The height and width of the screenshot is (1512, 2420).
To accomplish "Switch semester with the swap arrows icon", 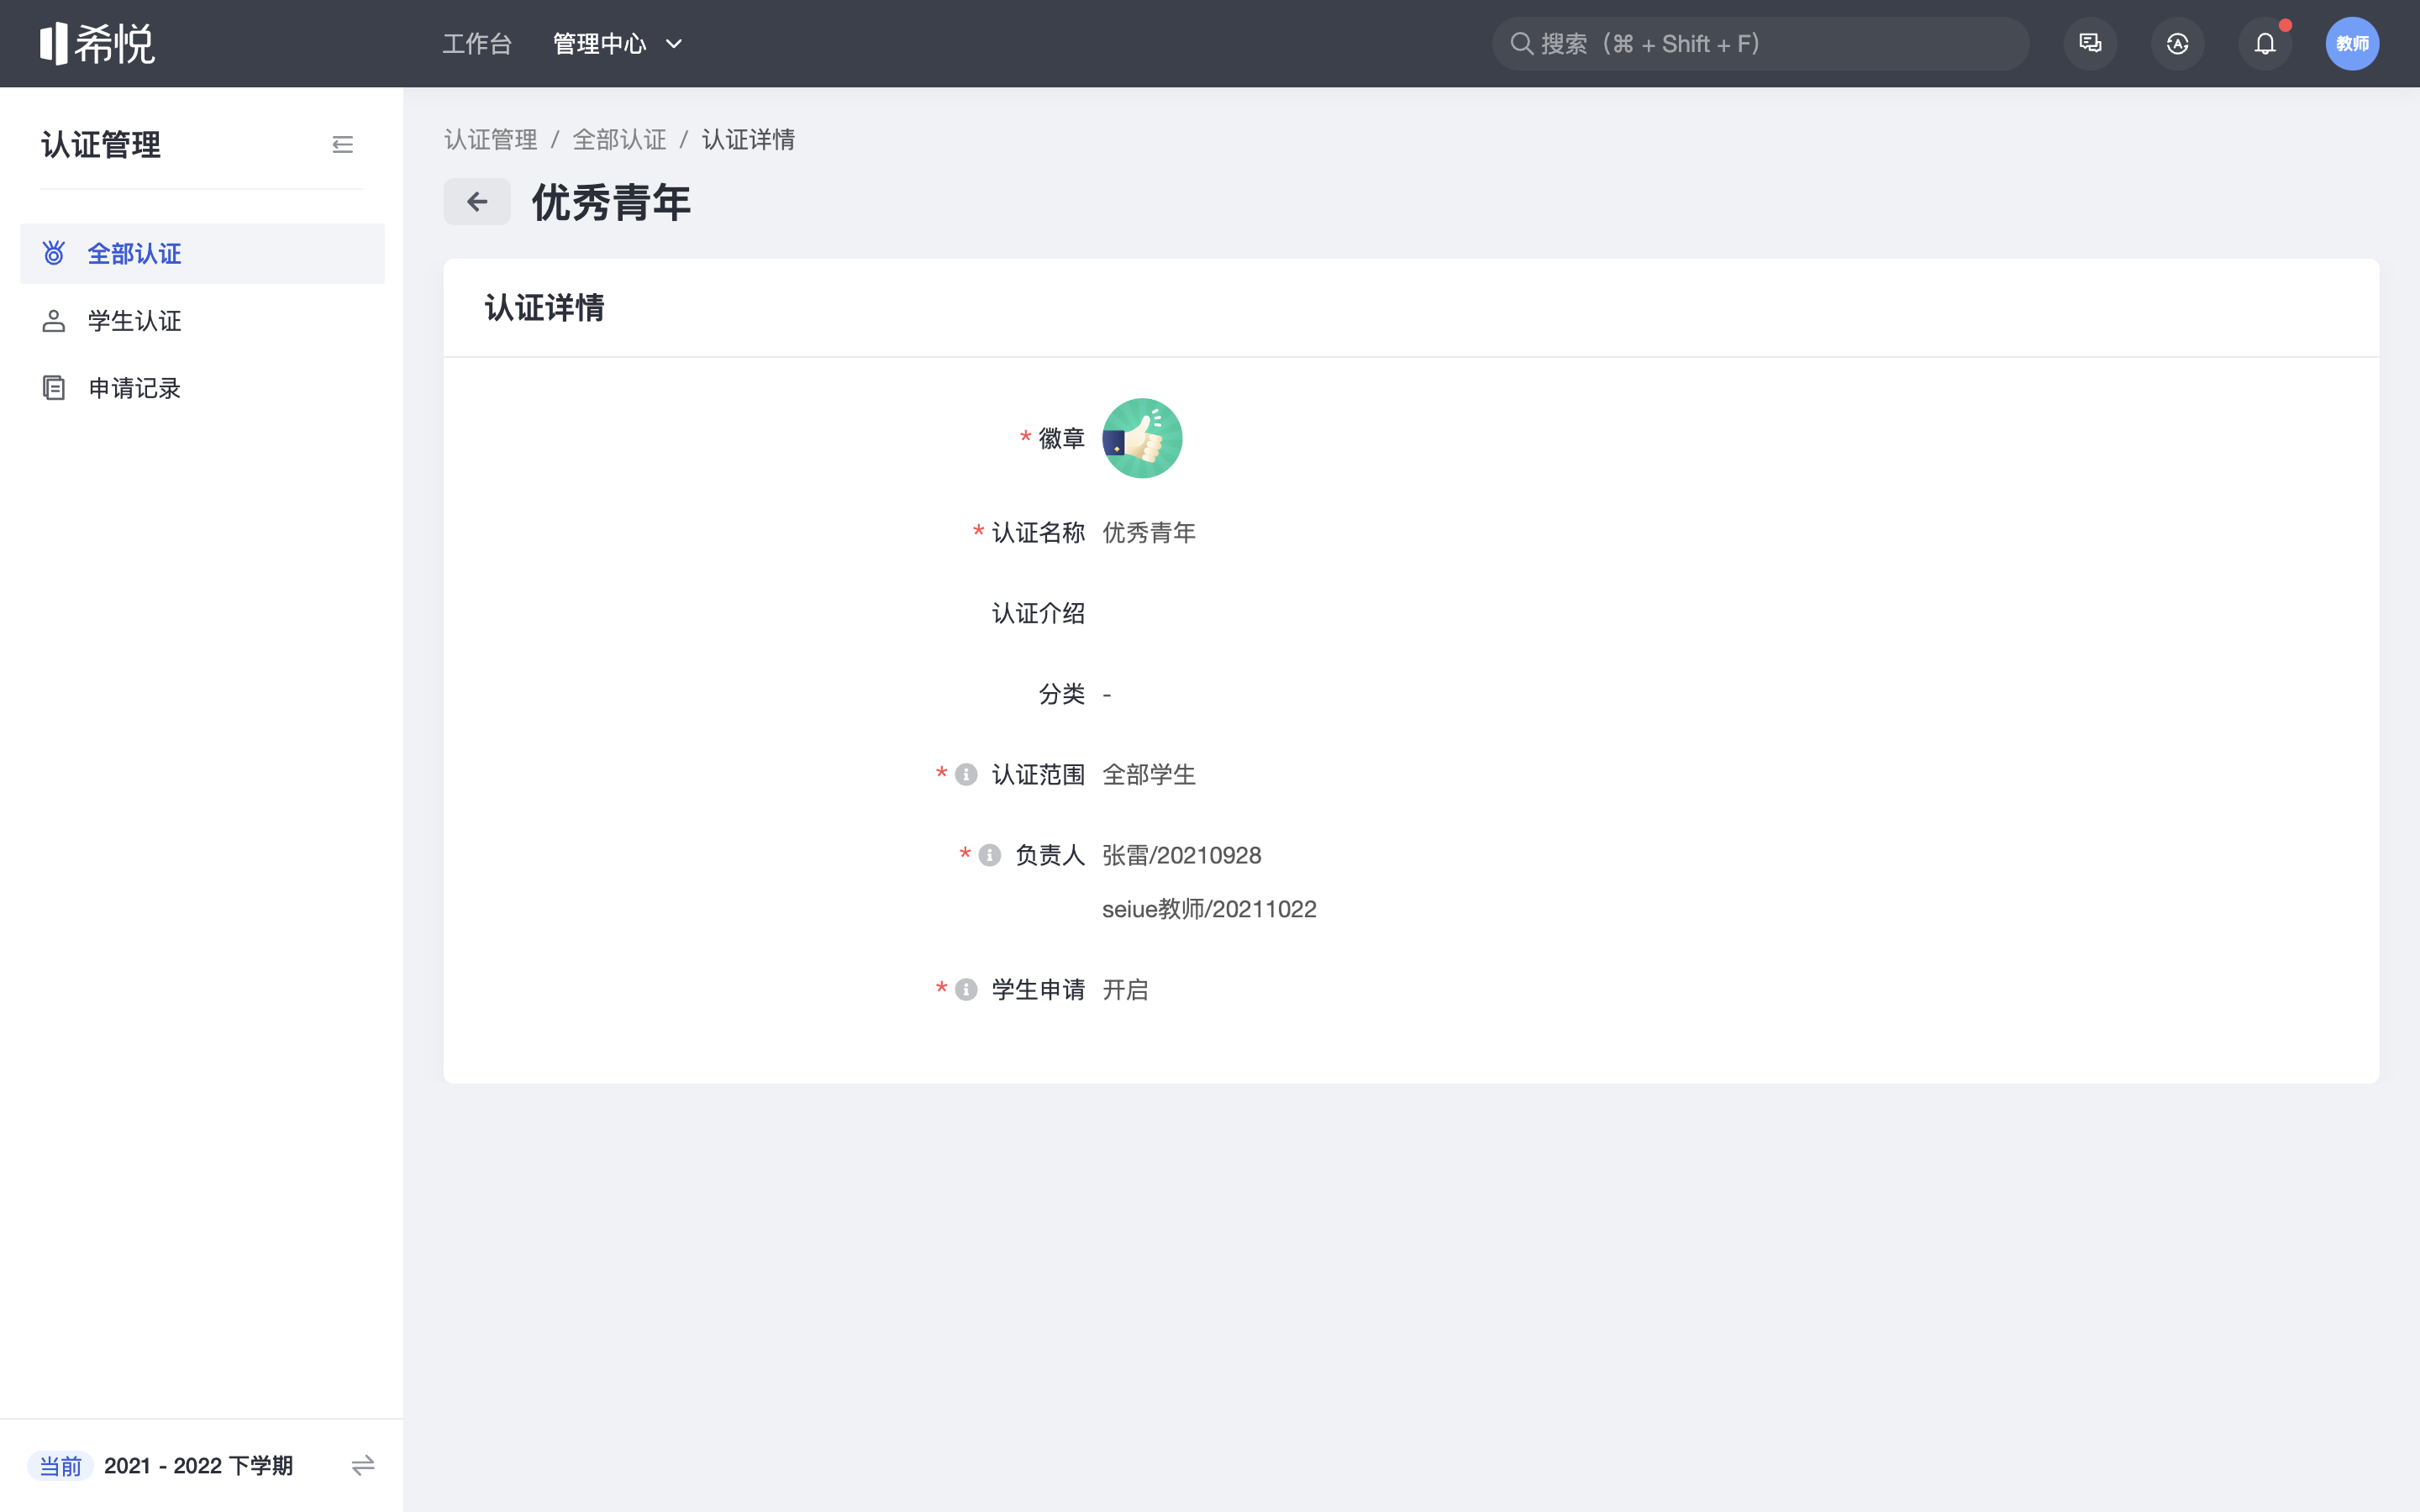I will [x=363, y=1465].
